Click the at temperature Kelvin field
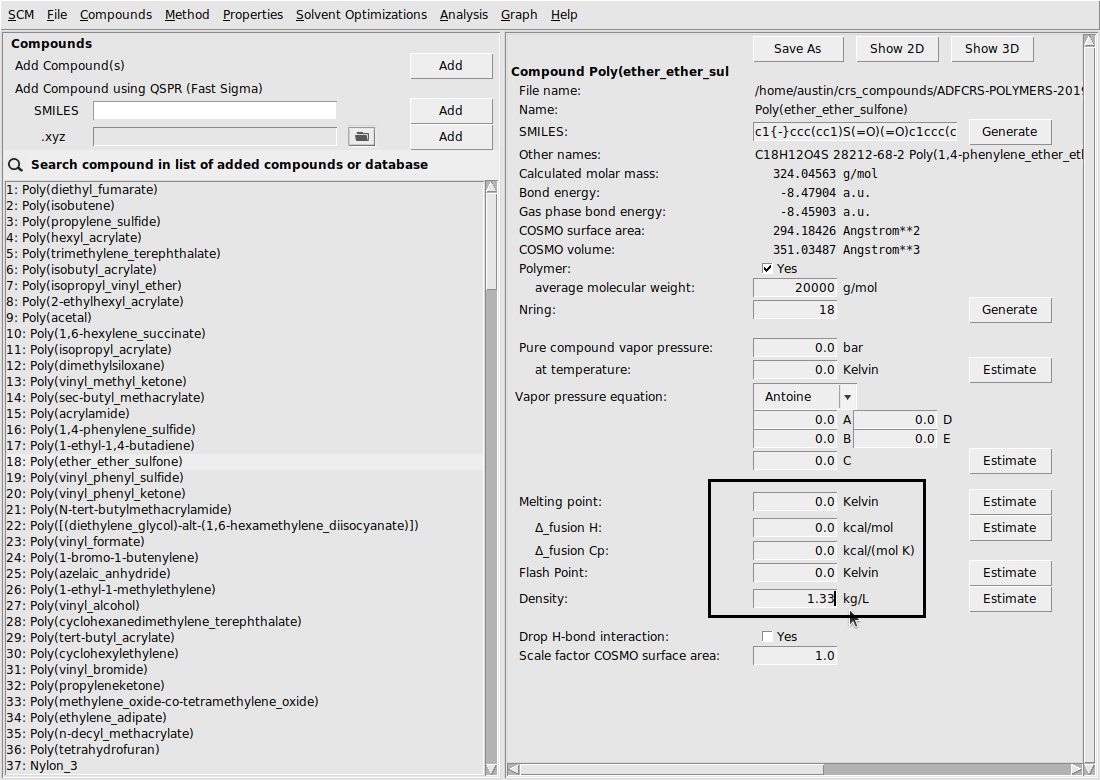The height and width of the screenshot is (780, 1100). click(x=795, y=370)
